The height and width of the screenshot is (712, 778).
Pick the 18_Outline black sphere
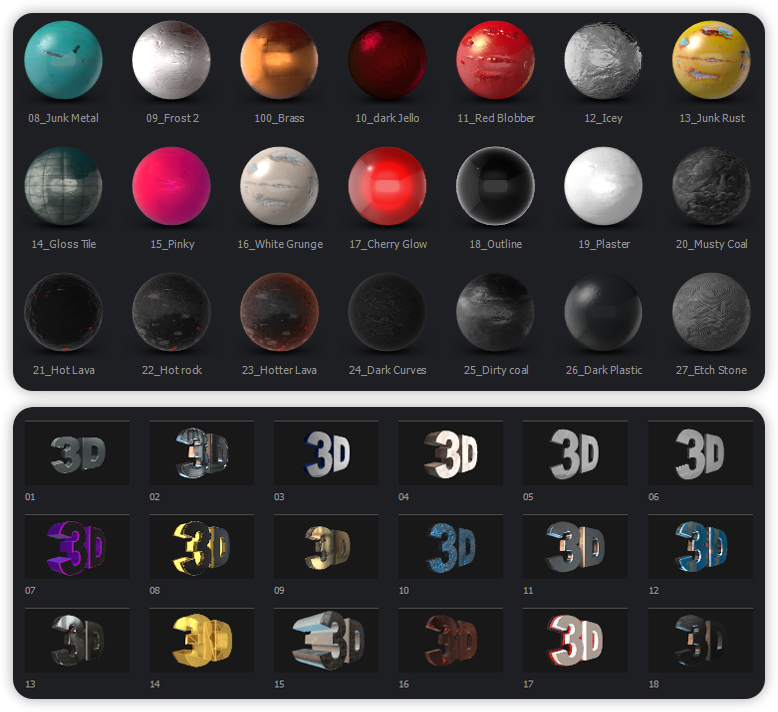click(x=496, y=186)
